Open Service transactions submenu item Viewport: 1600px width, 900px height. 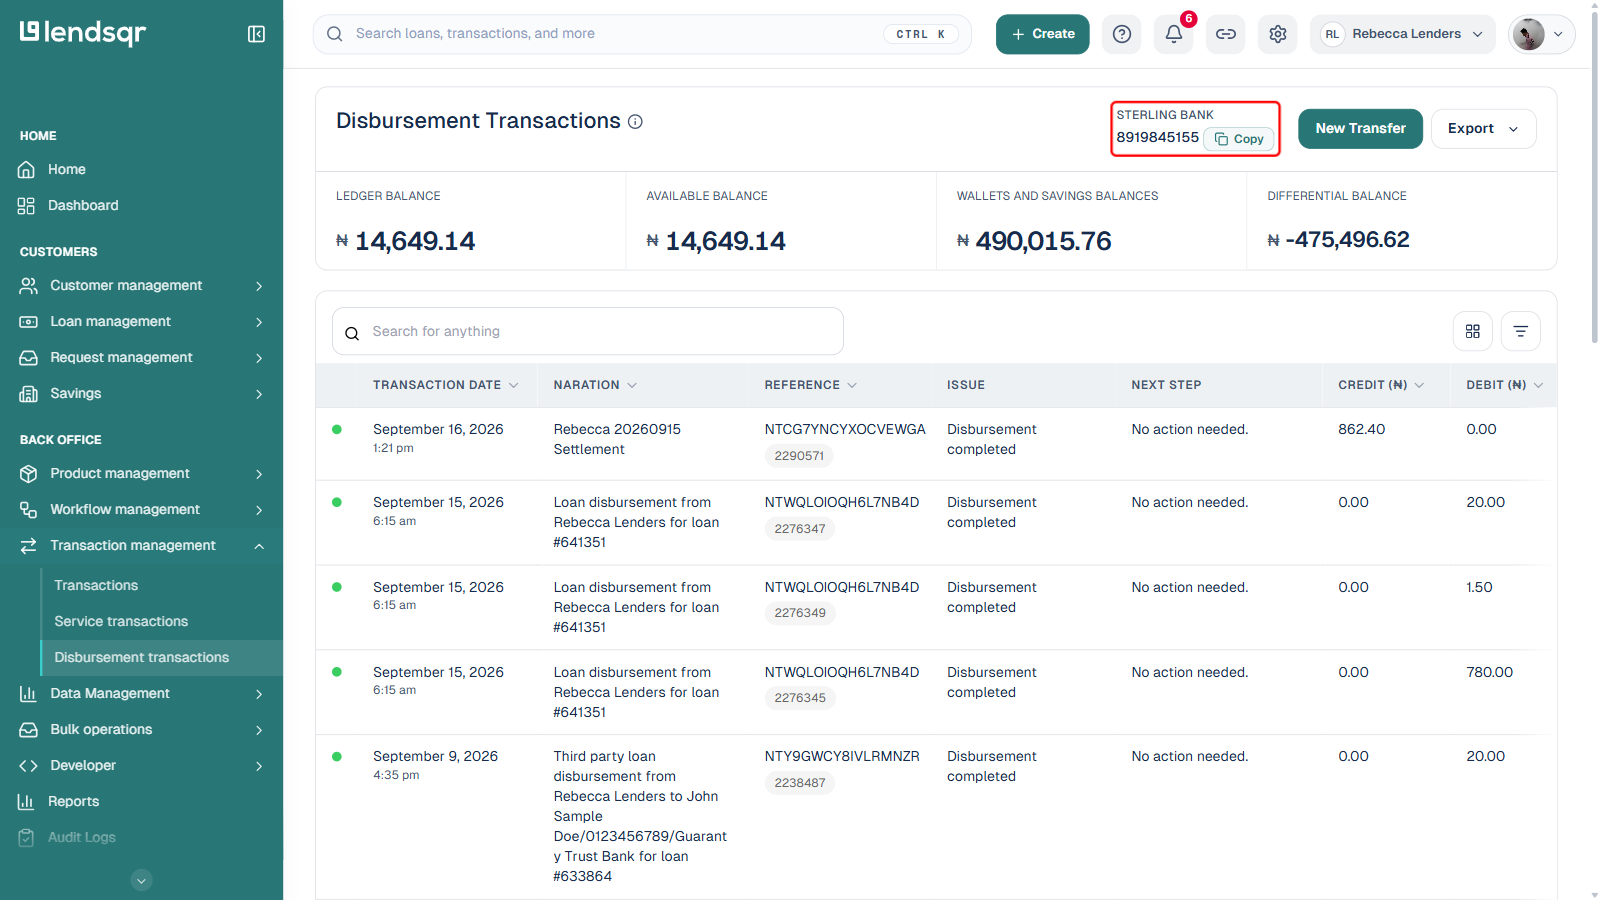click(x=121, y=622)
